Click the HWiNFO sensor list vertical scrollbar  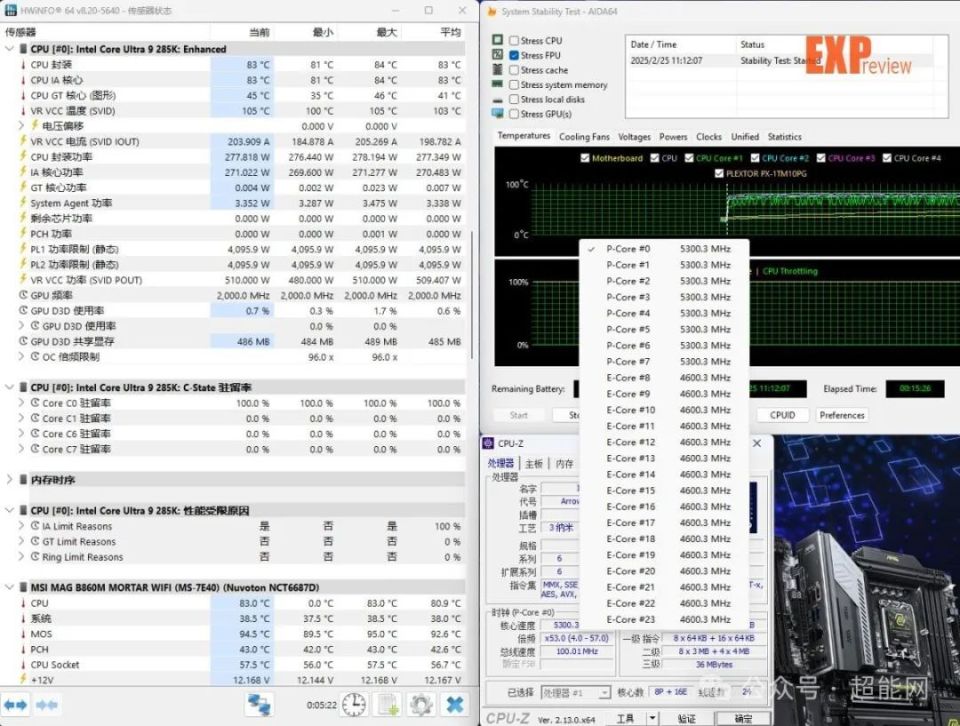(x=471, y=294)
